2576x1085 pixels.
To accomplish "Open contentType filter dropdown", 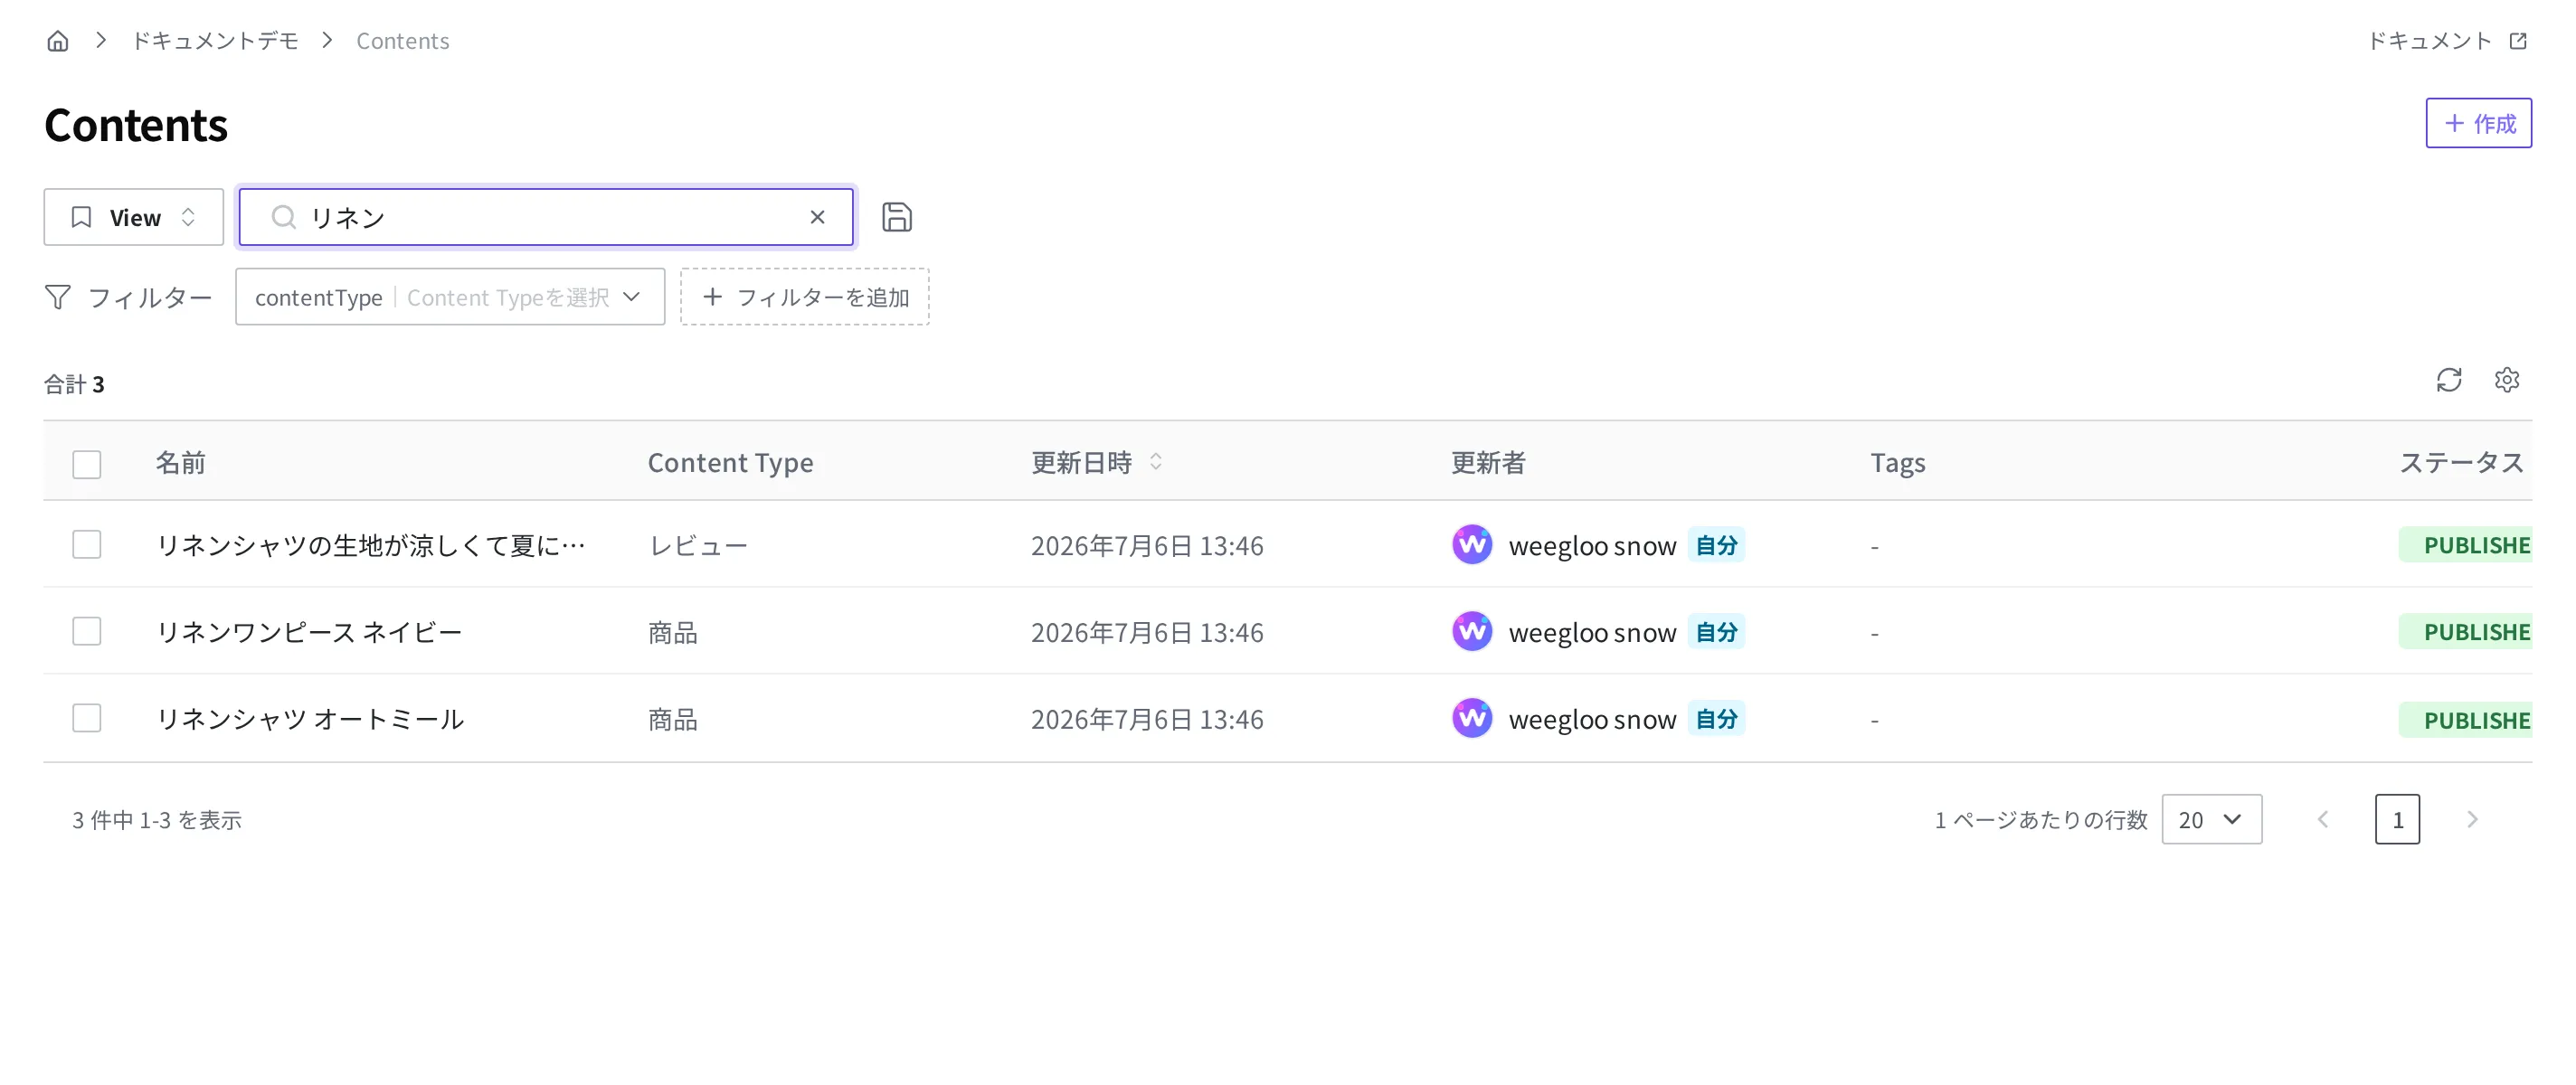I will click(450, 297).
